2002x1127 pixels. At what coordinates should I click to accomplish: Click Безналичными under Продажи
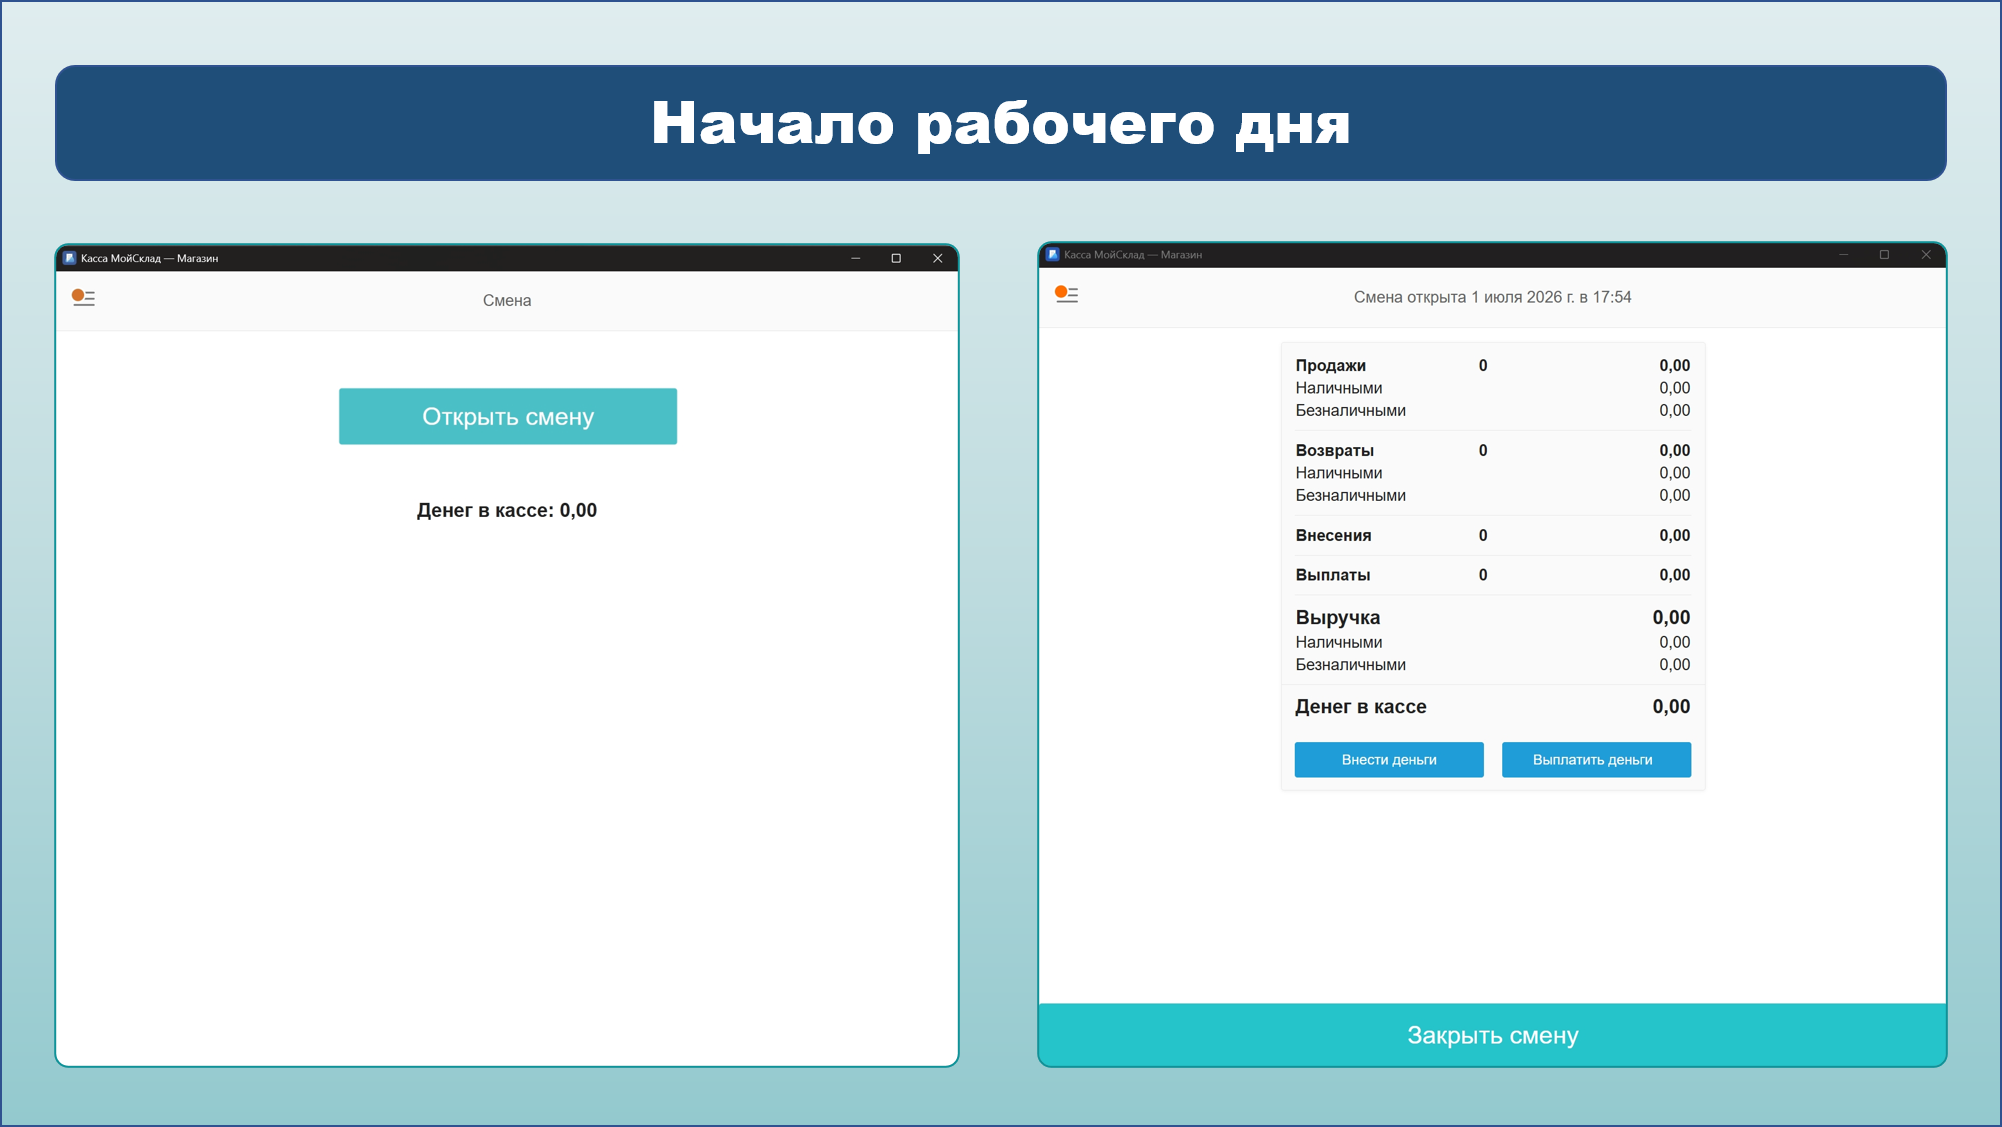click(x=1350, y=411)
